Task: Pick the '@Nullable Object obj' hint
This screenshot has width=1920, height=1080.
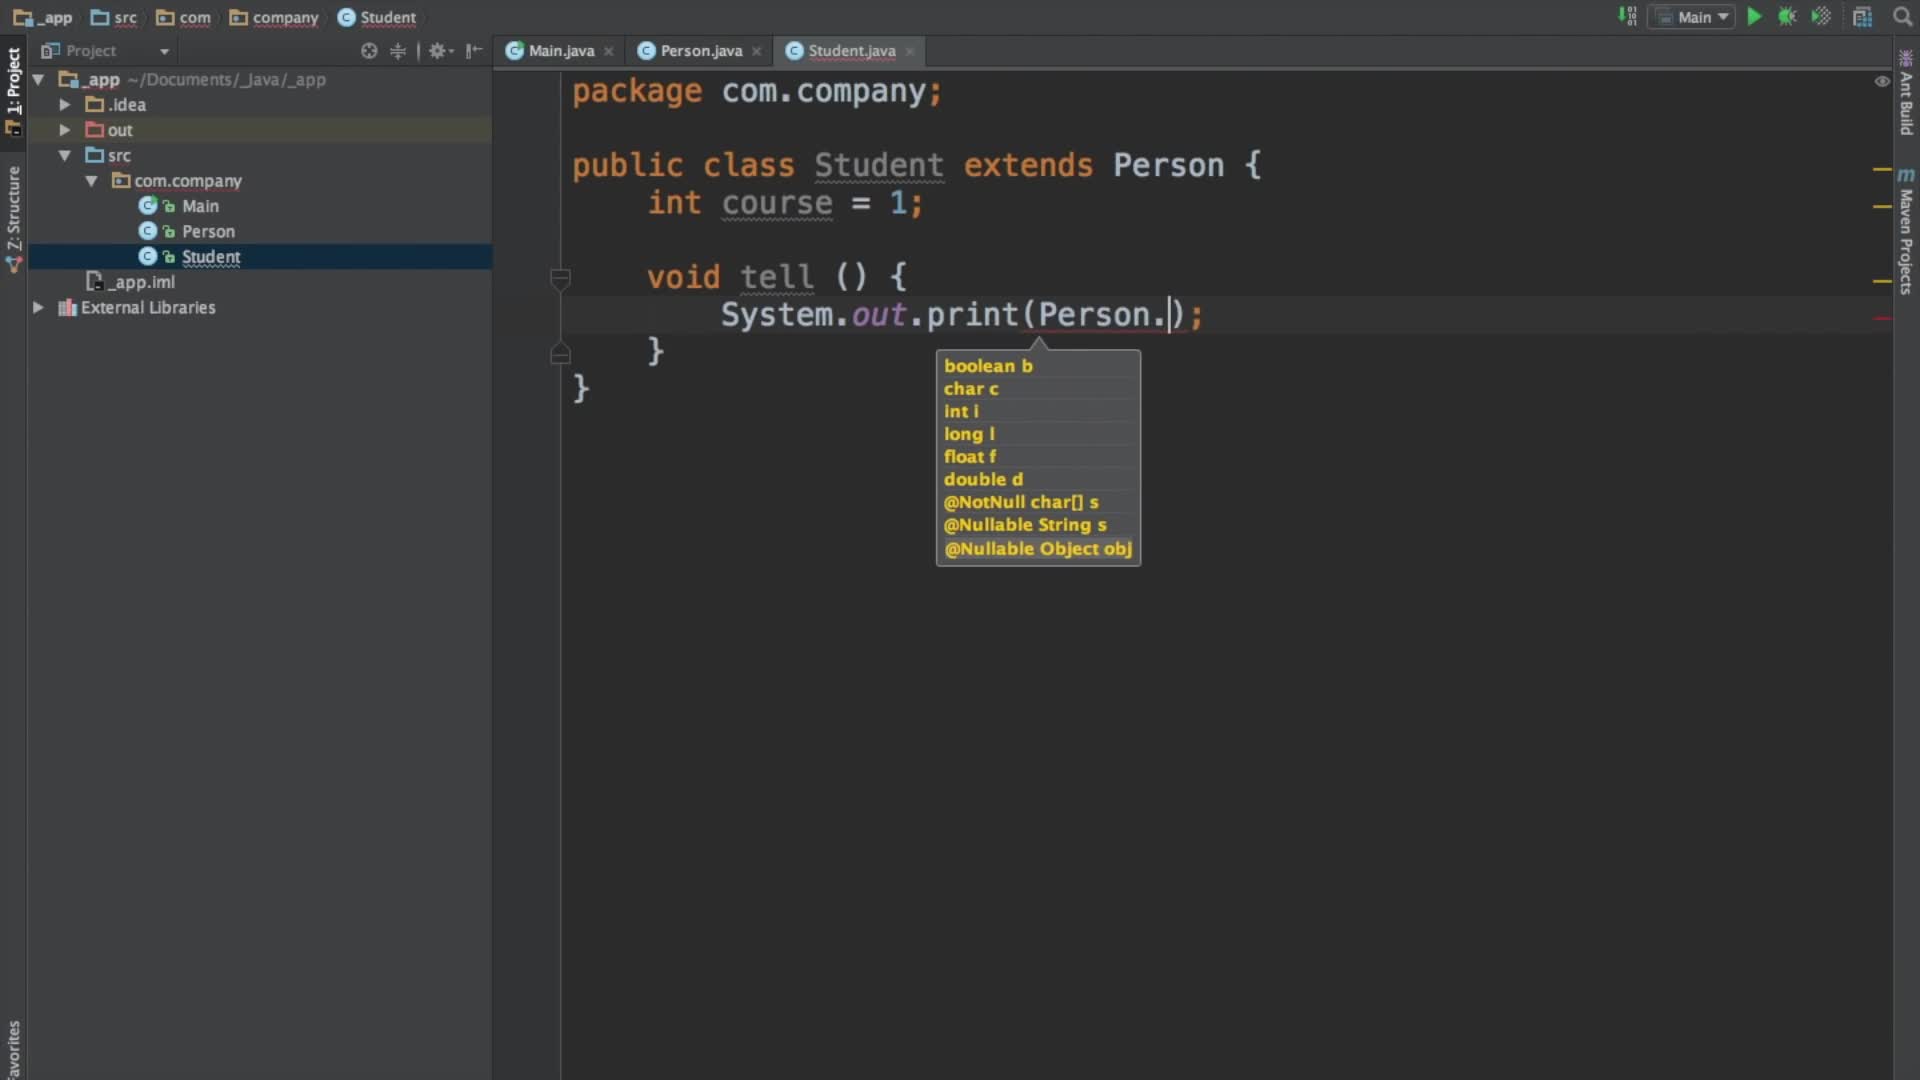Action: (1038, 548)
